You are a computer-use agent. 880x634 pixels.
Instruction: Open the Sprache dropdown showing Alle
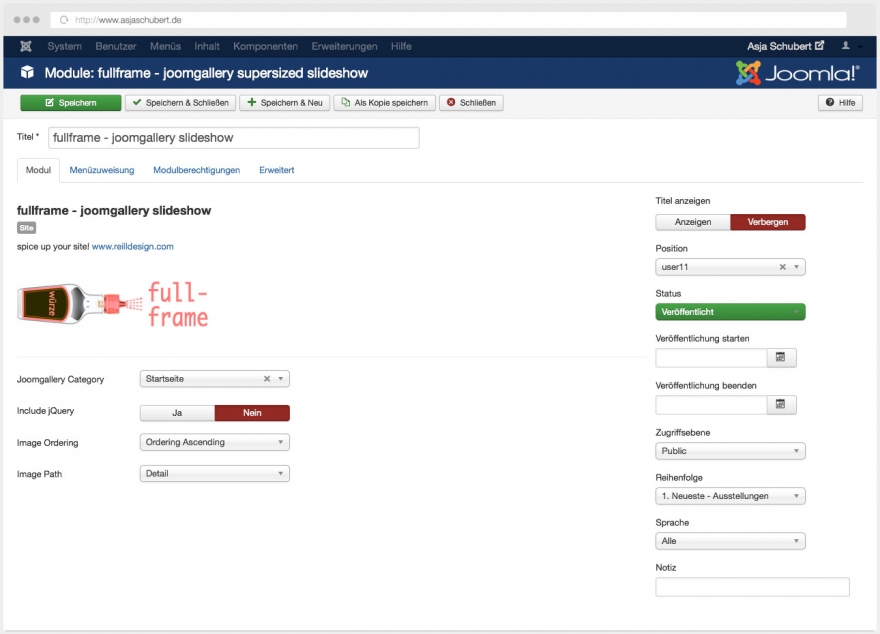730,541
